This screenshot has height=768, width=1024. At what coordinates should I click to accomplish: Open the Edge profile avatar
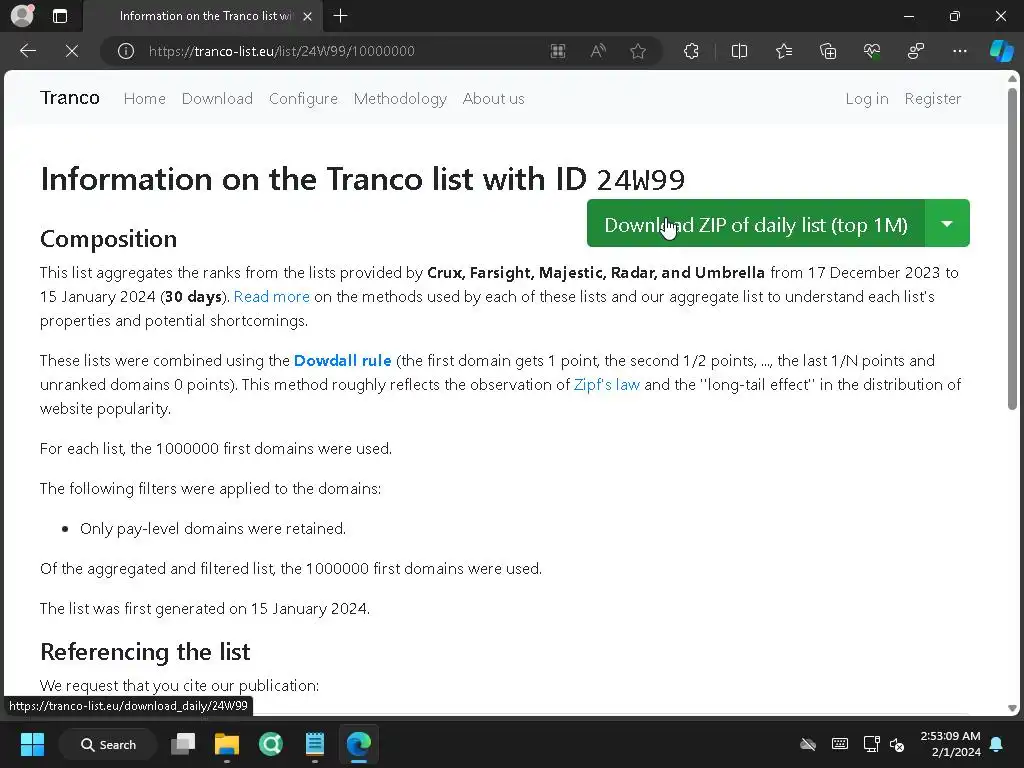[x=22, y=16]
